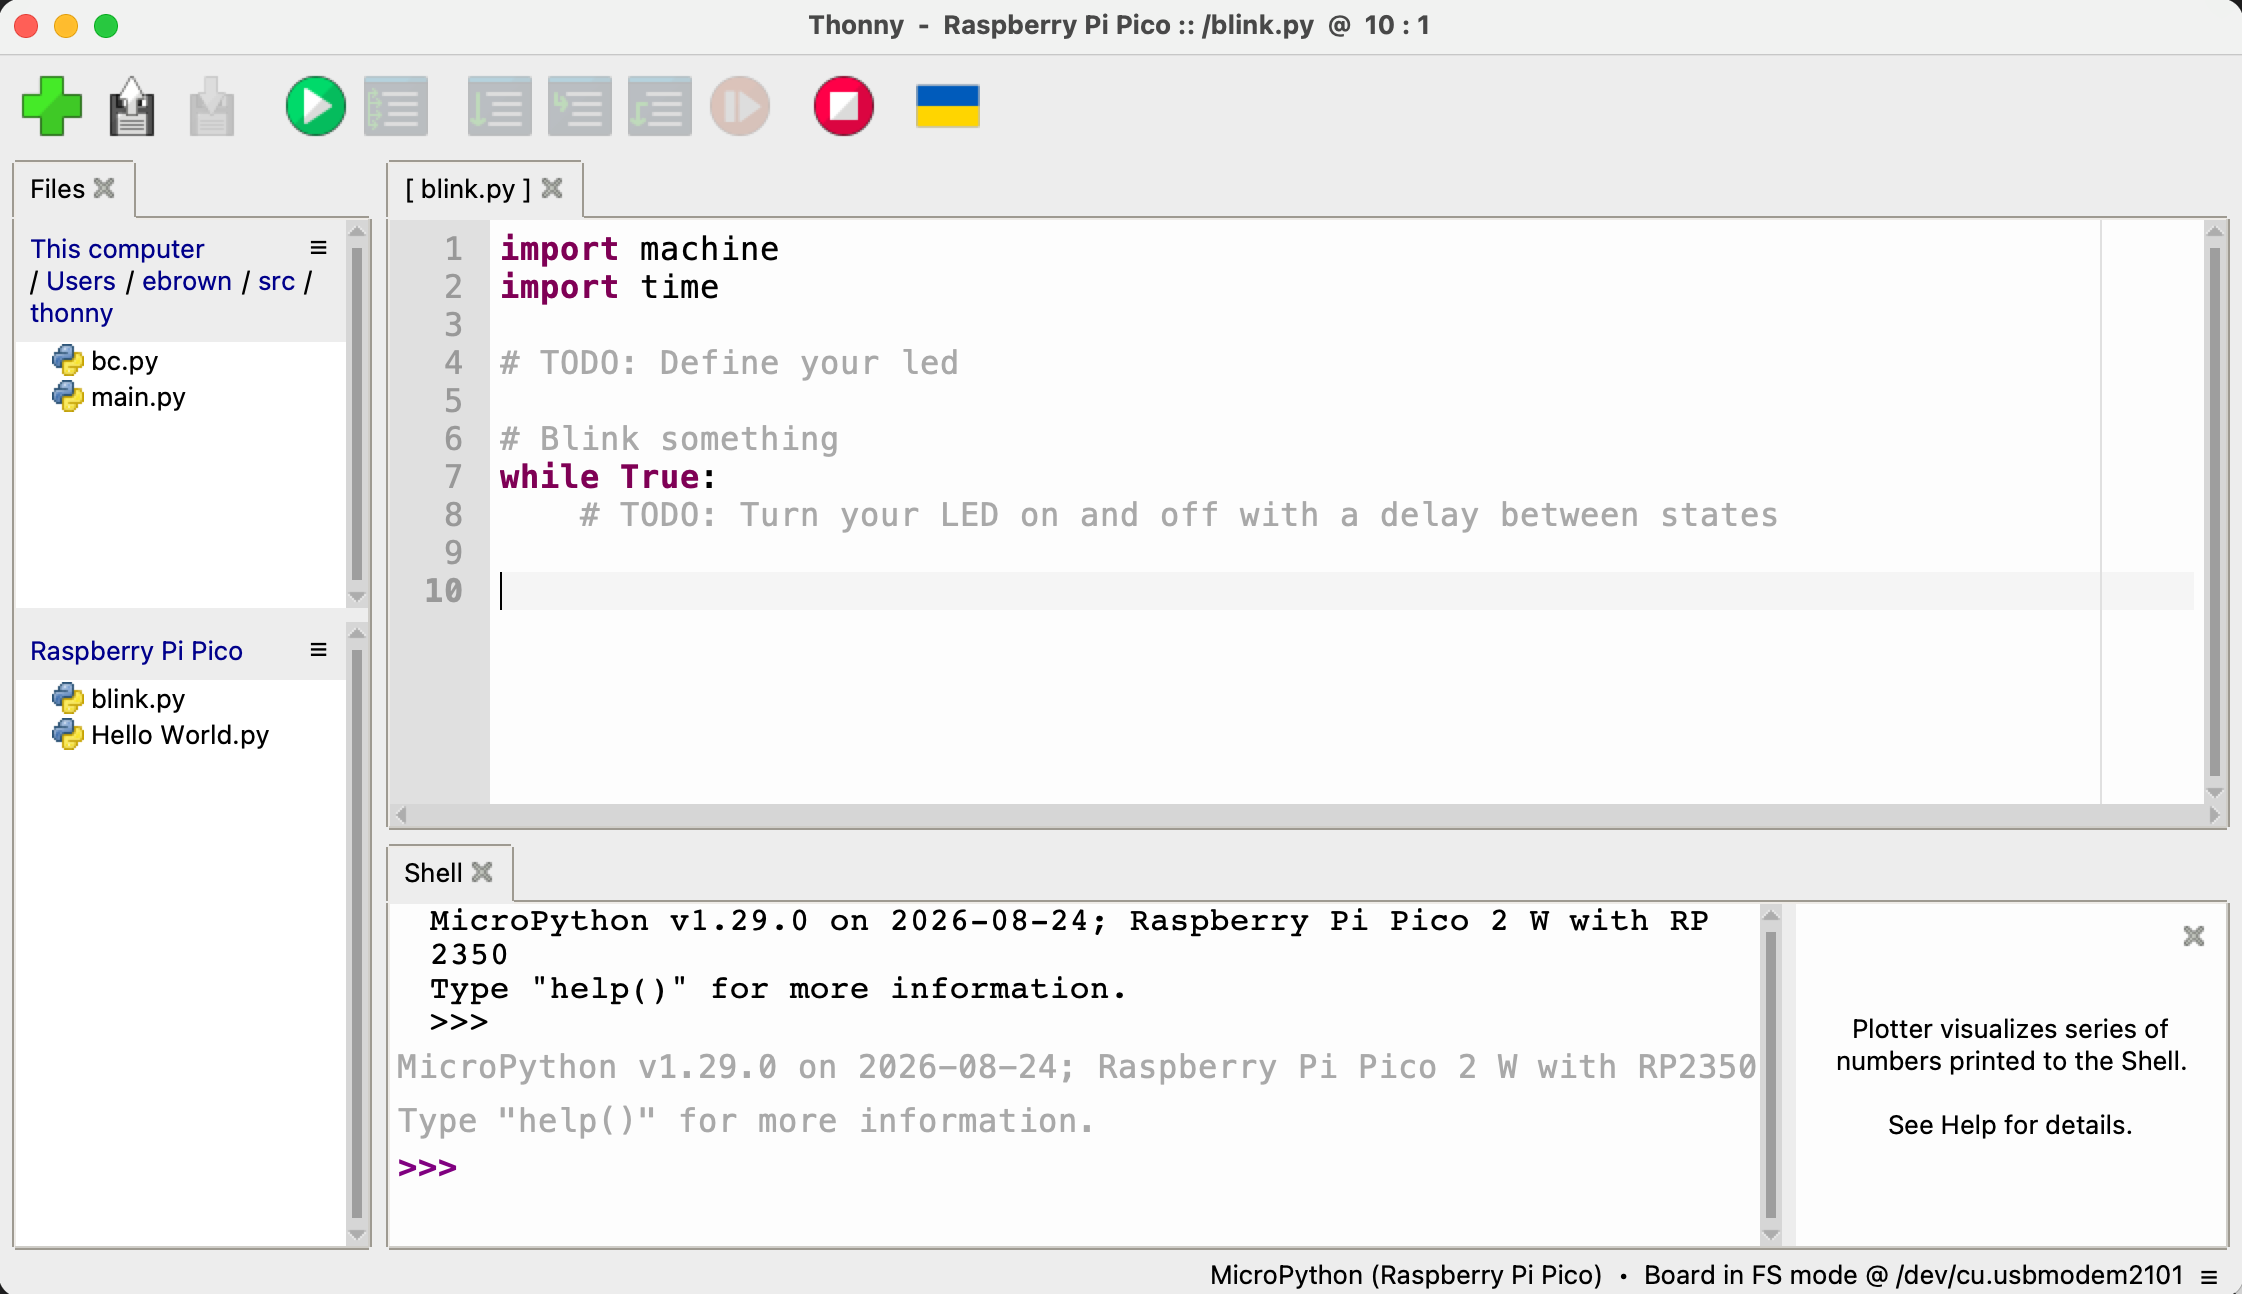
Task: Stop/Restart backend with red stop button
Action: click(844, 106)
